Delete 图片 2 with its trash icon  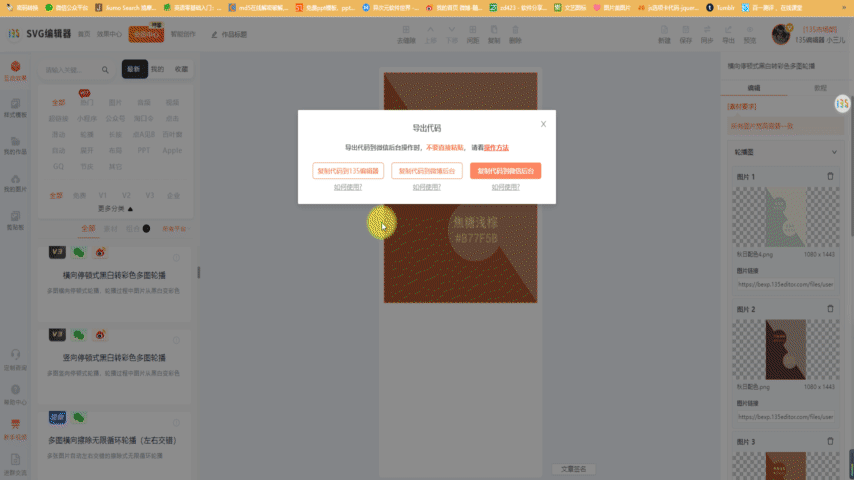point(830,309)
